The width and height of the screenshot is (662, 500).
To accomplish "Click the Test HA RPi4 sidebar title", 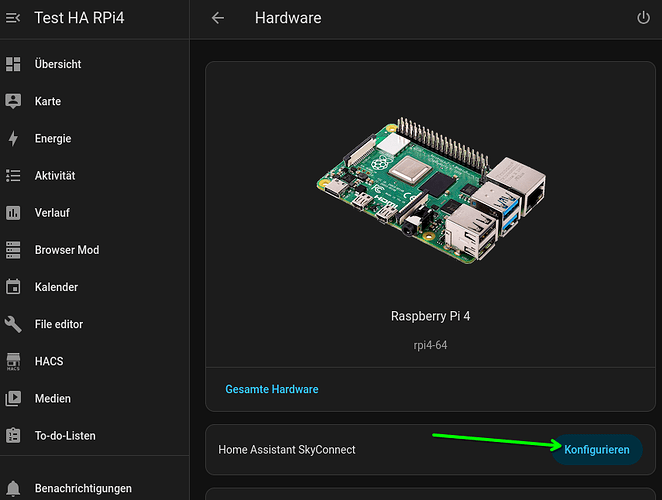I will pyautogui.click(x=80, y=18).
